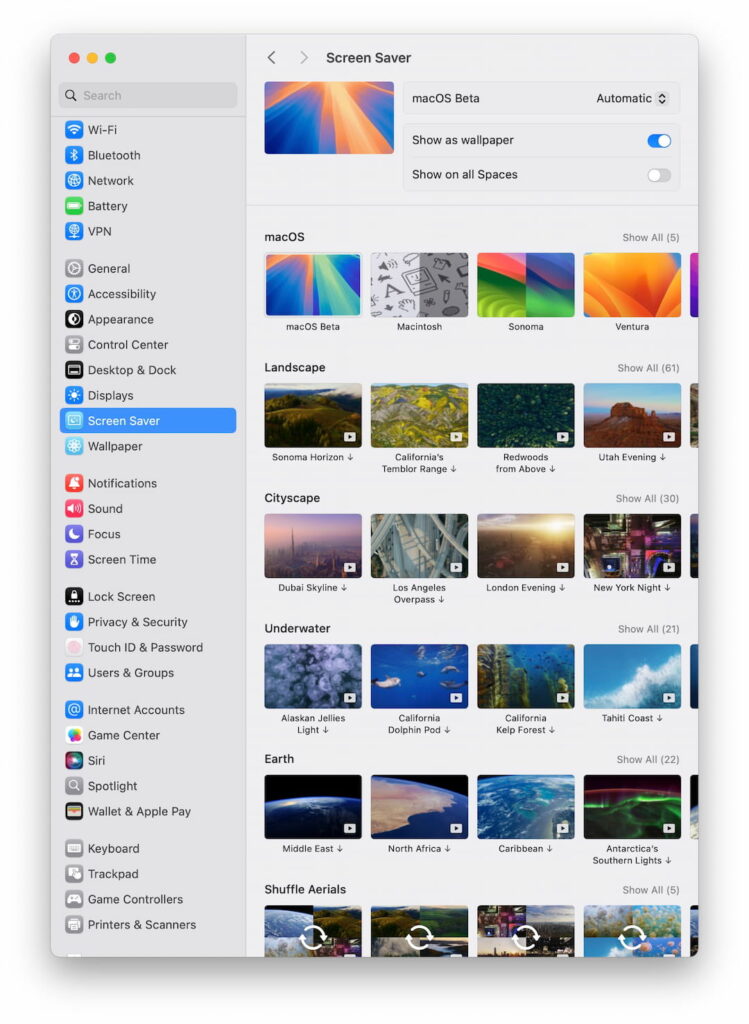The width and height of the screenshot is (749, 1024).
Task: Select the Ventura screen saver thumbnail
Action: pyautogui.click(x=632, y=285)
